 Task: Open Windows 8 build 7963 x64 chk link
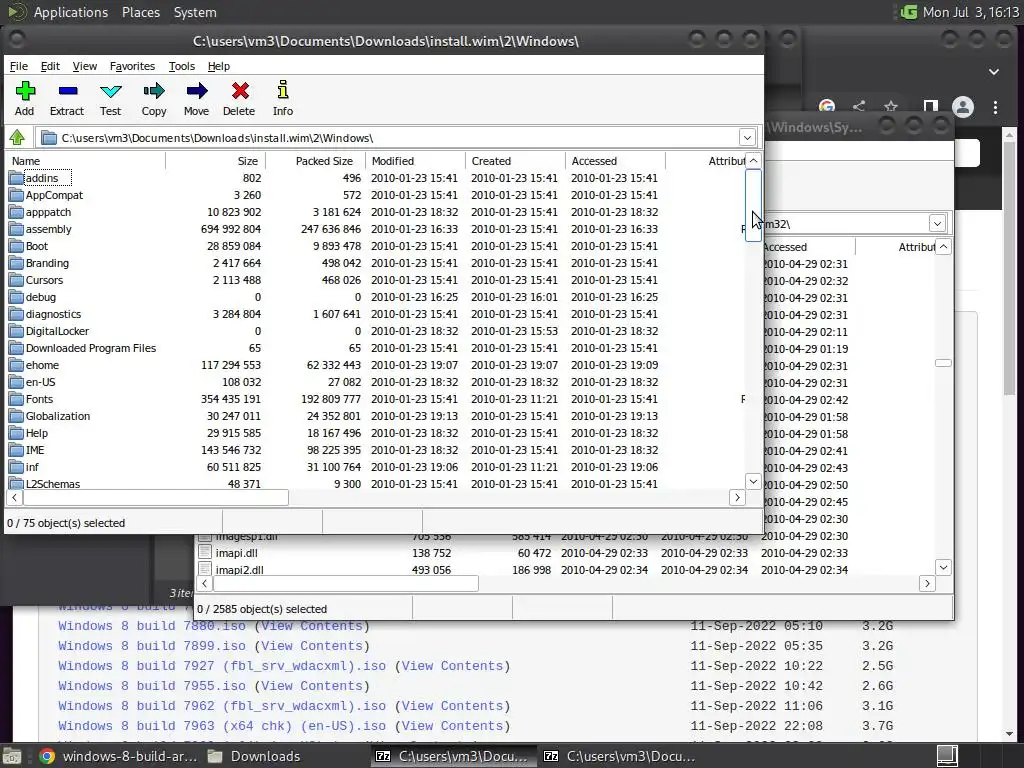(x=221, y=726)
